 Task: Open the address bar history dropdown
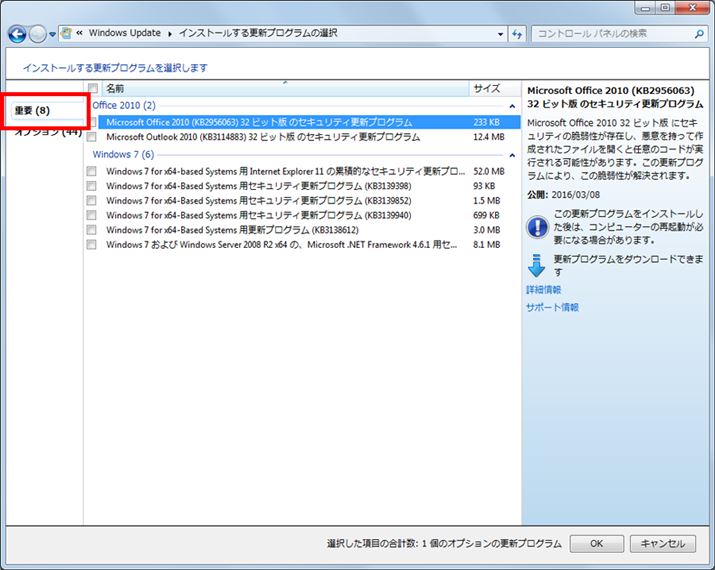pos(500,34)
